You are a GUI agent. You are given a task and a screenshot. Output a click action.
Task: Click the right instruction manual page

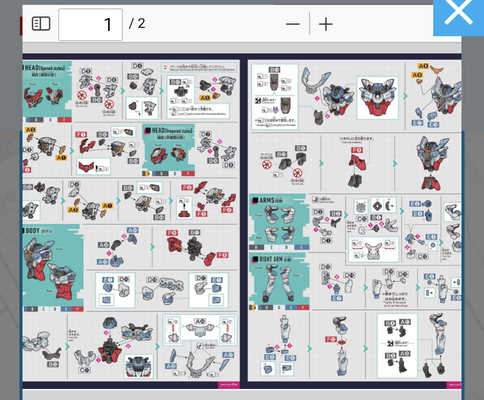355,220
